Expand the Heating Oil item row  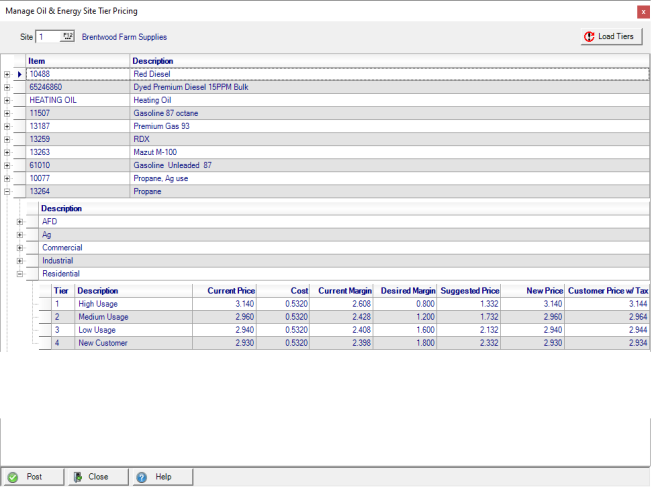(x=8, y=100)
